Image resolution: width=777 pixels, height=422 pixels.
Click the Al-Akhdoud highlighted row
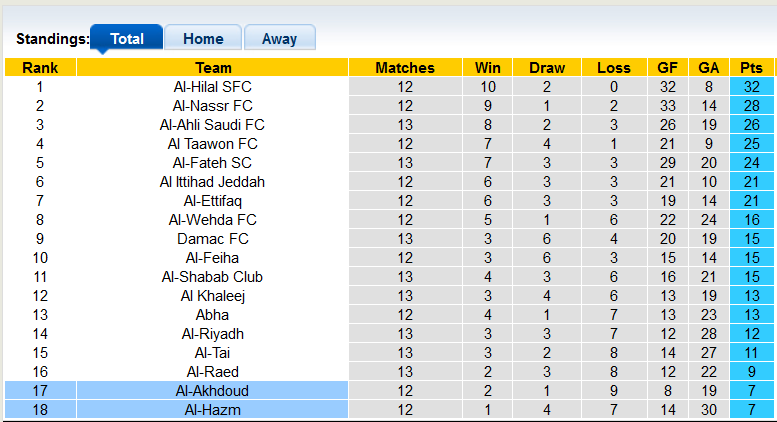pyautogui.click(x=212, y=391)
